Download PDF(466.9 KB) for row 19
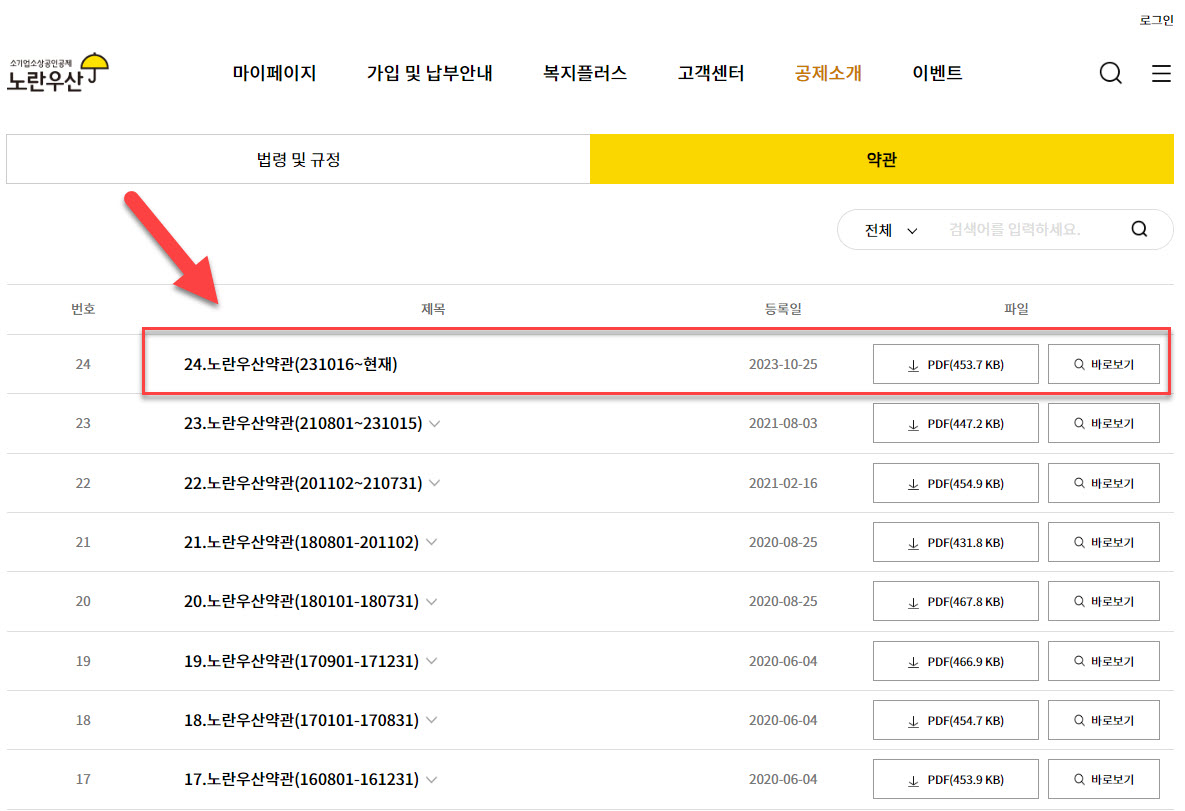Image resolution: width=1185 pixels, height=811 pixels. pyautogui.click(x=955, y=661)
